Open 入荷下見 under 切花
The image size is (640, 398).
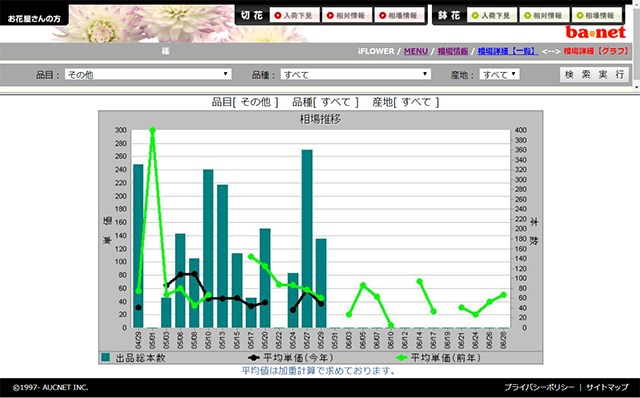click(294, 16)
